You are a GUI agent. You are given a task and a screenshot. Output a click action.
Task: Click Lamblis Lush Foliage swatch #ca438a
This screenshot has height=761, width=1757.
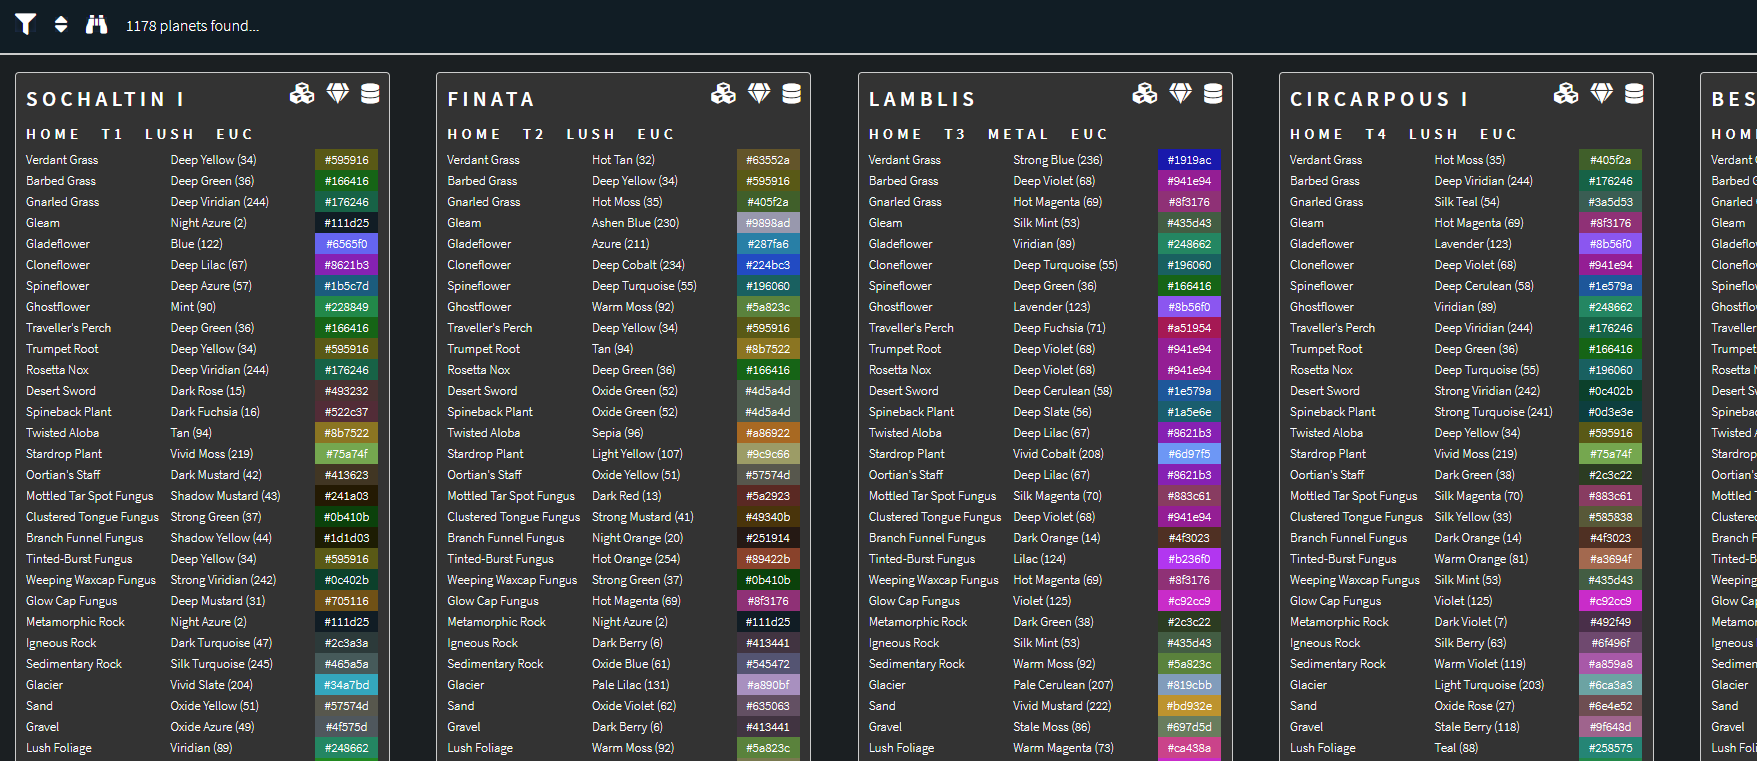[1189, 748]
